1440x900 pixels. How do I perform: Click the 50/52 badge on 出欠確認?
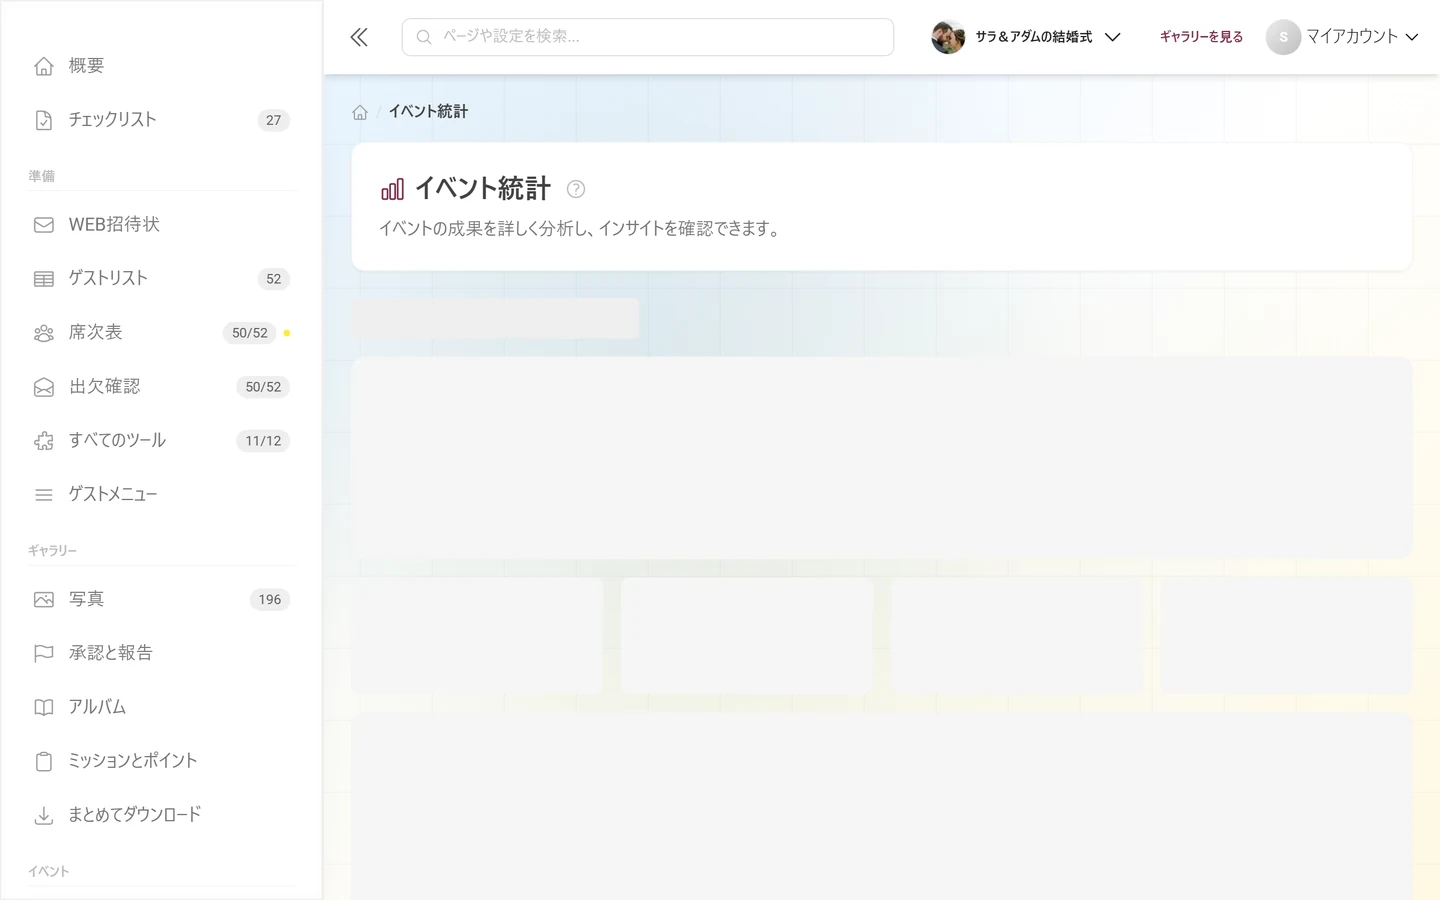[263, 387]
